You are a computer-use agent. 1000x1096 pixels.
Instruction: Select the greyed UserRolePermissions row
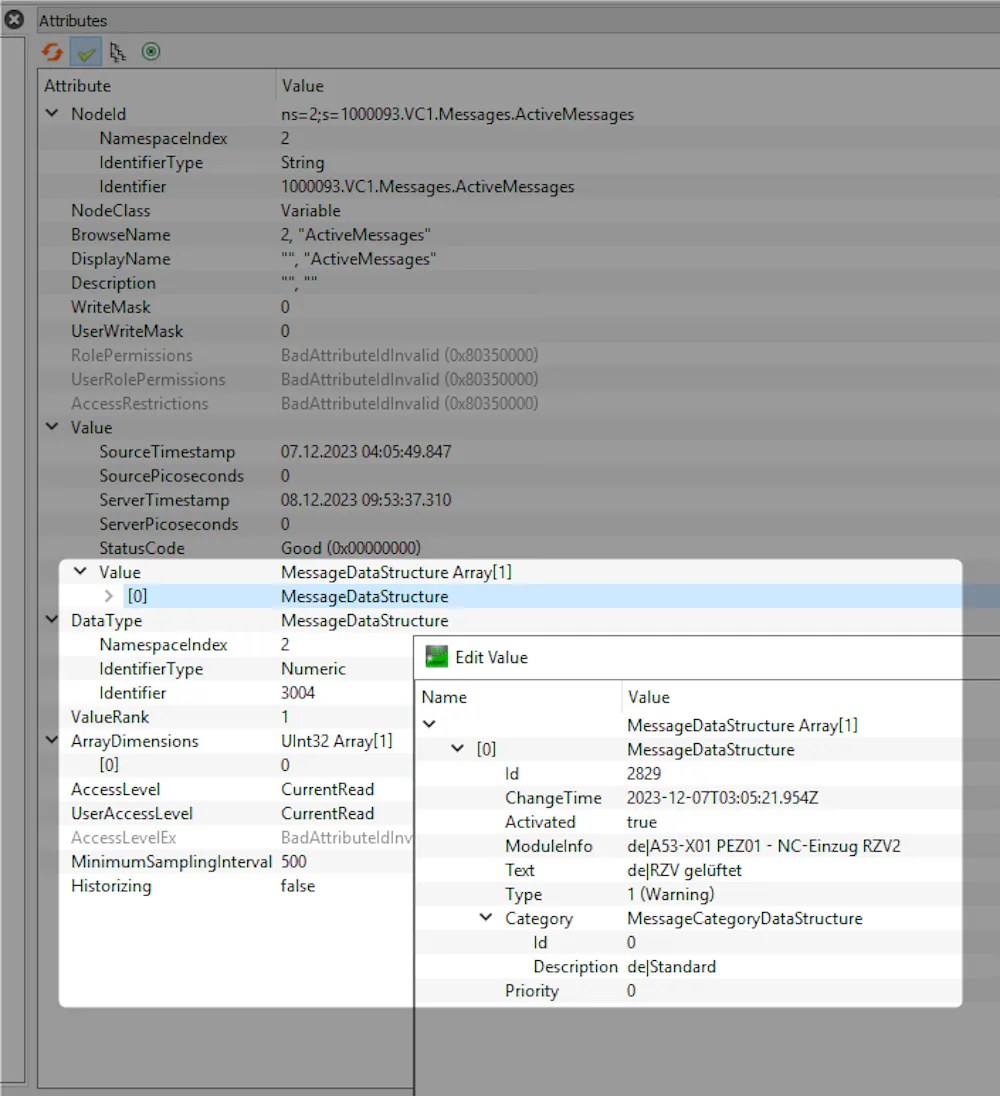tap(519, 380)
